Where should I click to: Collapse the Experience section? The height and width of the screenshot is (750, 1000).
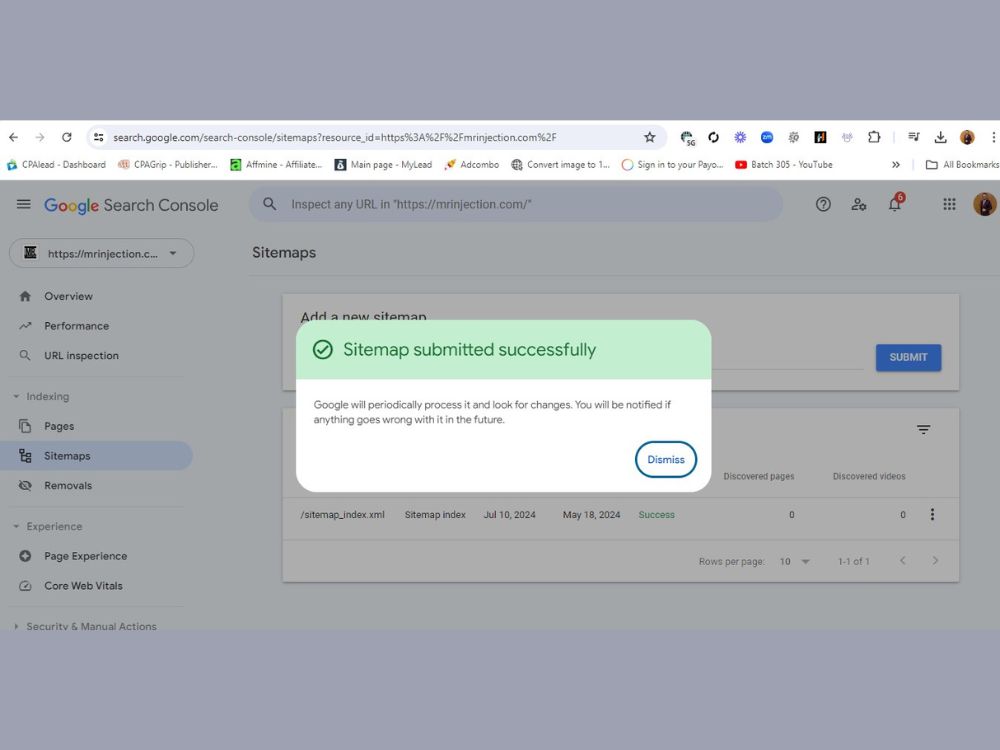pos(47,526)
